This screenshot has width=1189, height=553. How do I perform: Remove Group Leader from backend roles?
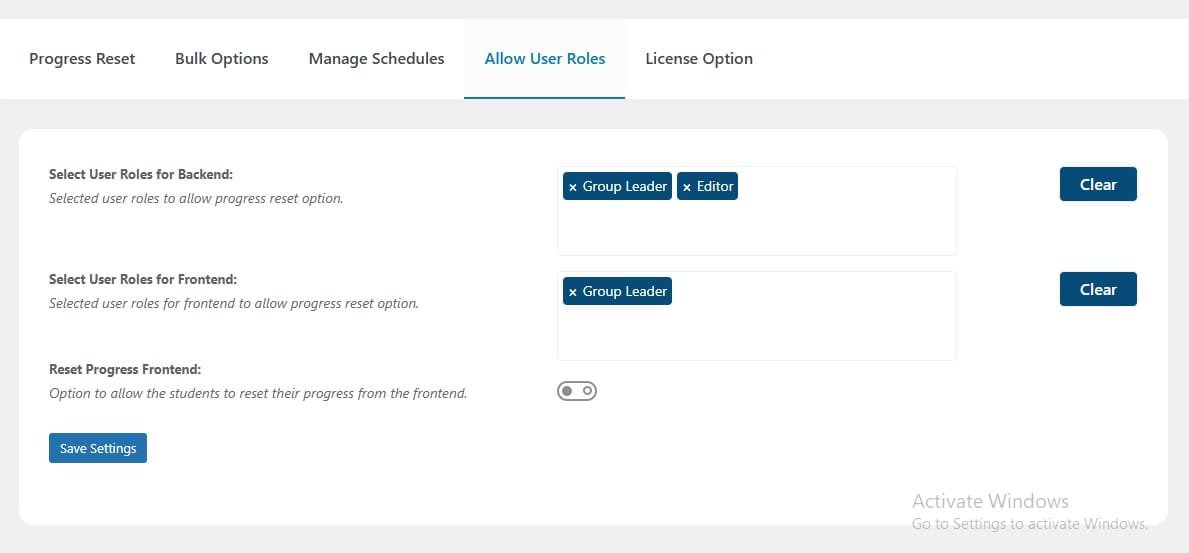(x=573, y=187)
